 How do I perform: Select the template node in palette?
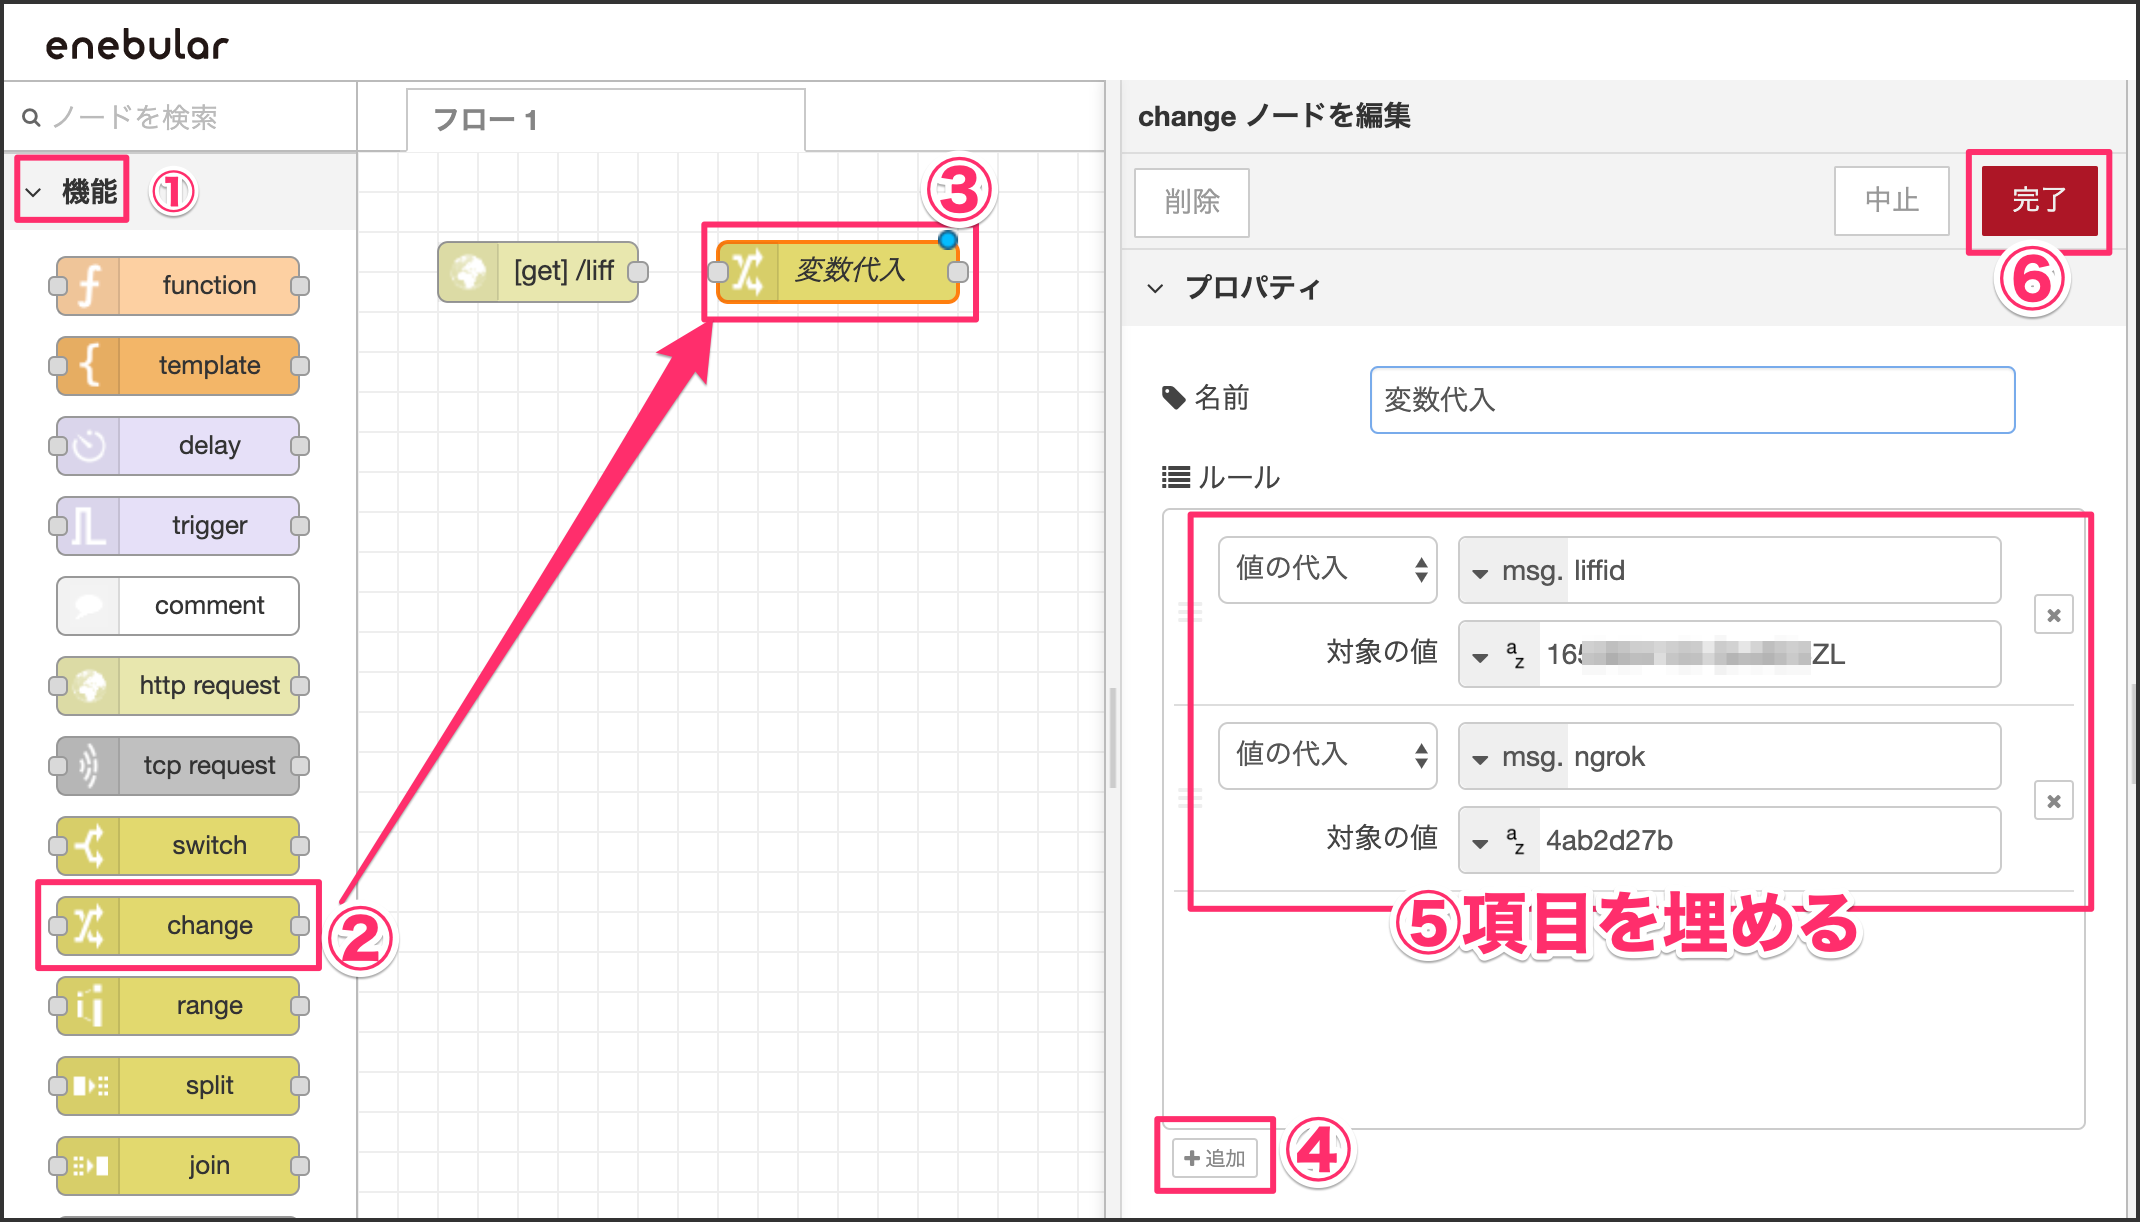click(x=179, y=366)
